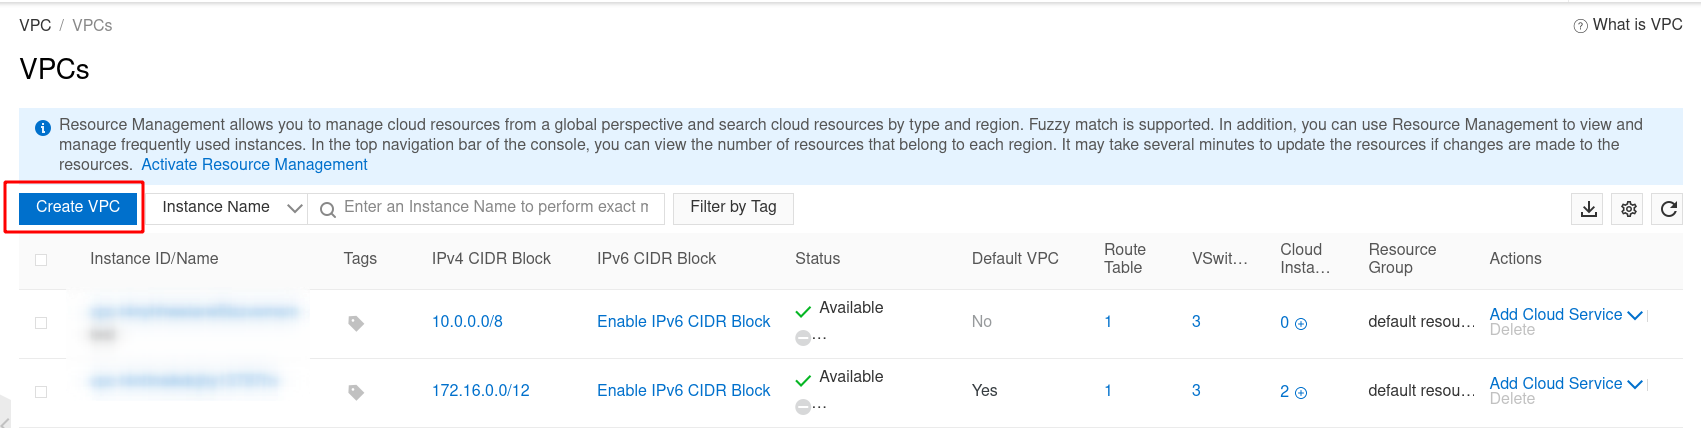This screenshot has height=428, width=1701.
Task: Click the help icon next to What is VPC
Action: coord(1580,26)
